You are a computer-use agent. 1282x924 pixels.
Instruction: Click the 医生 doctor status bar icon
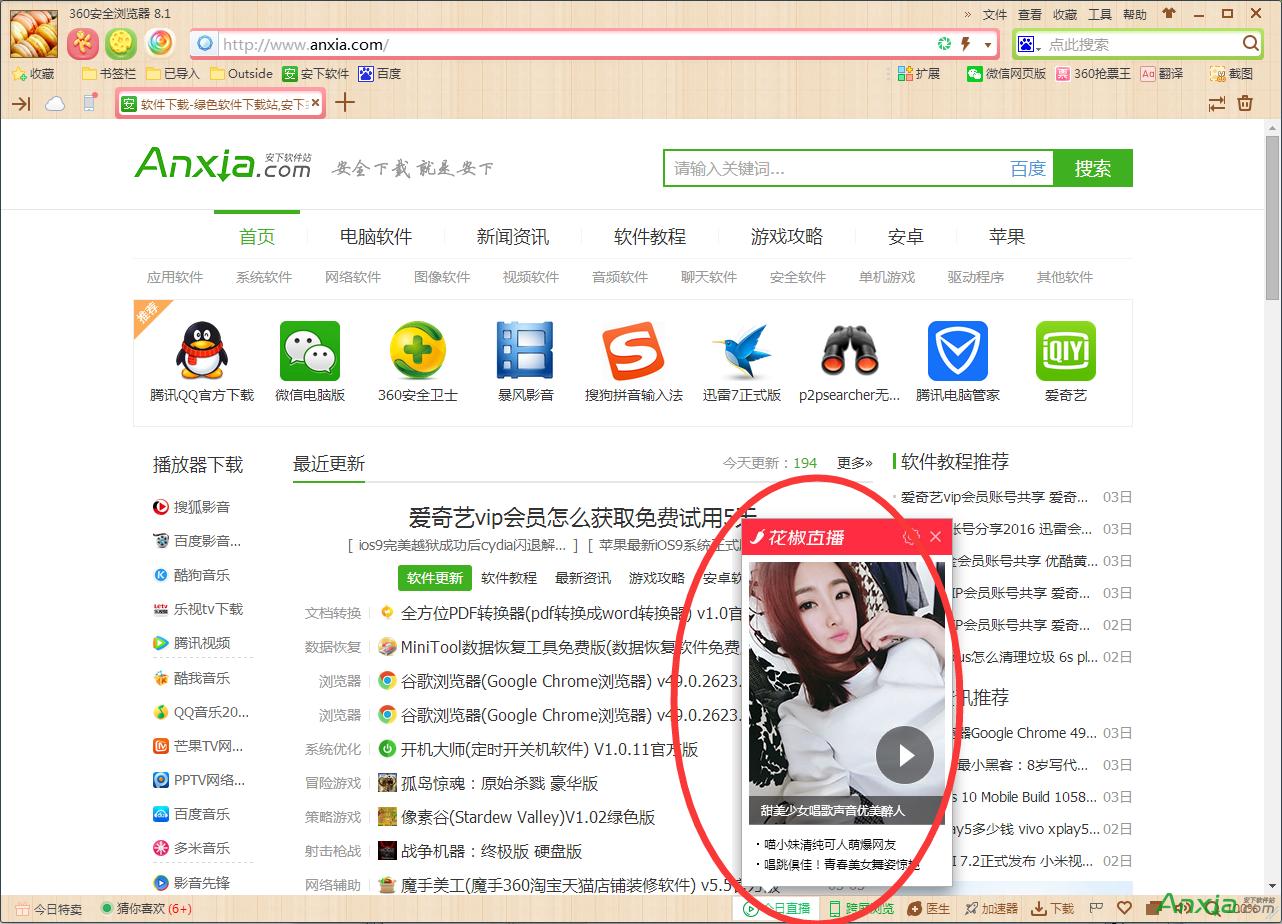click(x=929, y=909)
